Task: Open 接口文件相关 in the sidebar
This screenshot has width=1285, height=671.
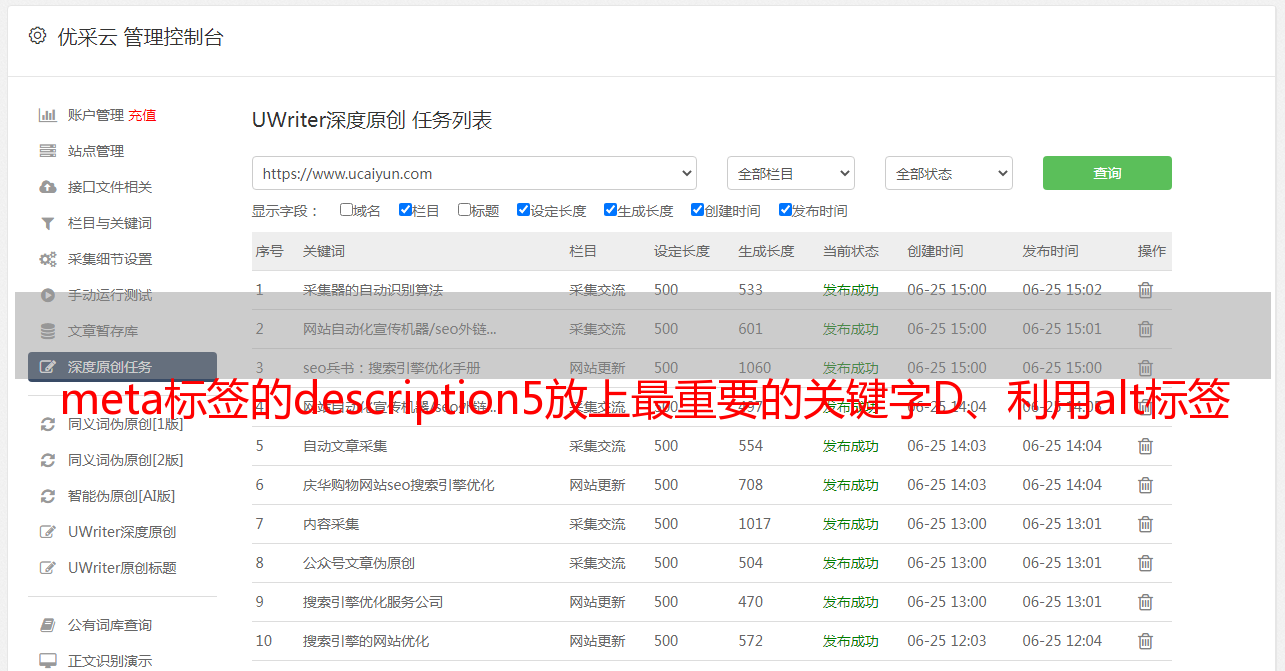Action: pyautogui.click(x=110, y=187)
